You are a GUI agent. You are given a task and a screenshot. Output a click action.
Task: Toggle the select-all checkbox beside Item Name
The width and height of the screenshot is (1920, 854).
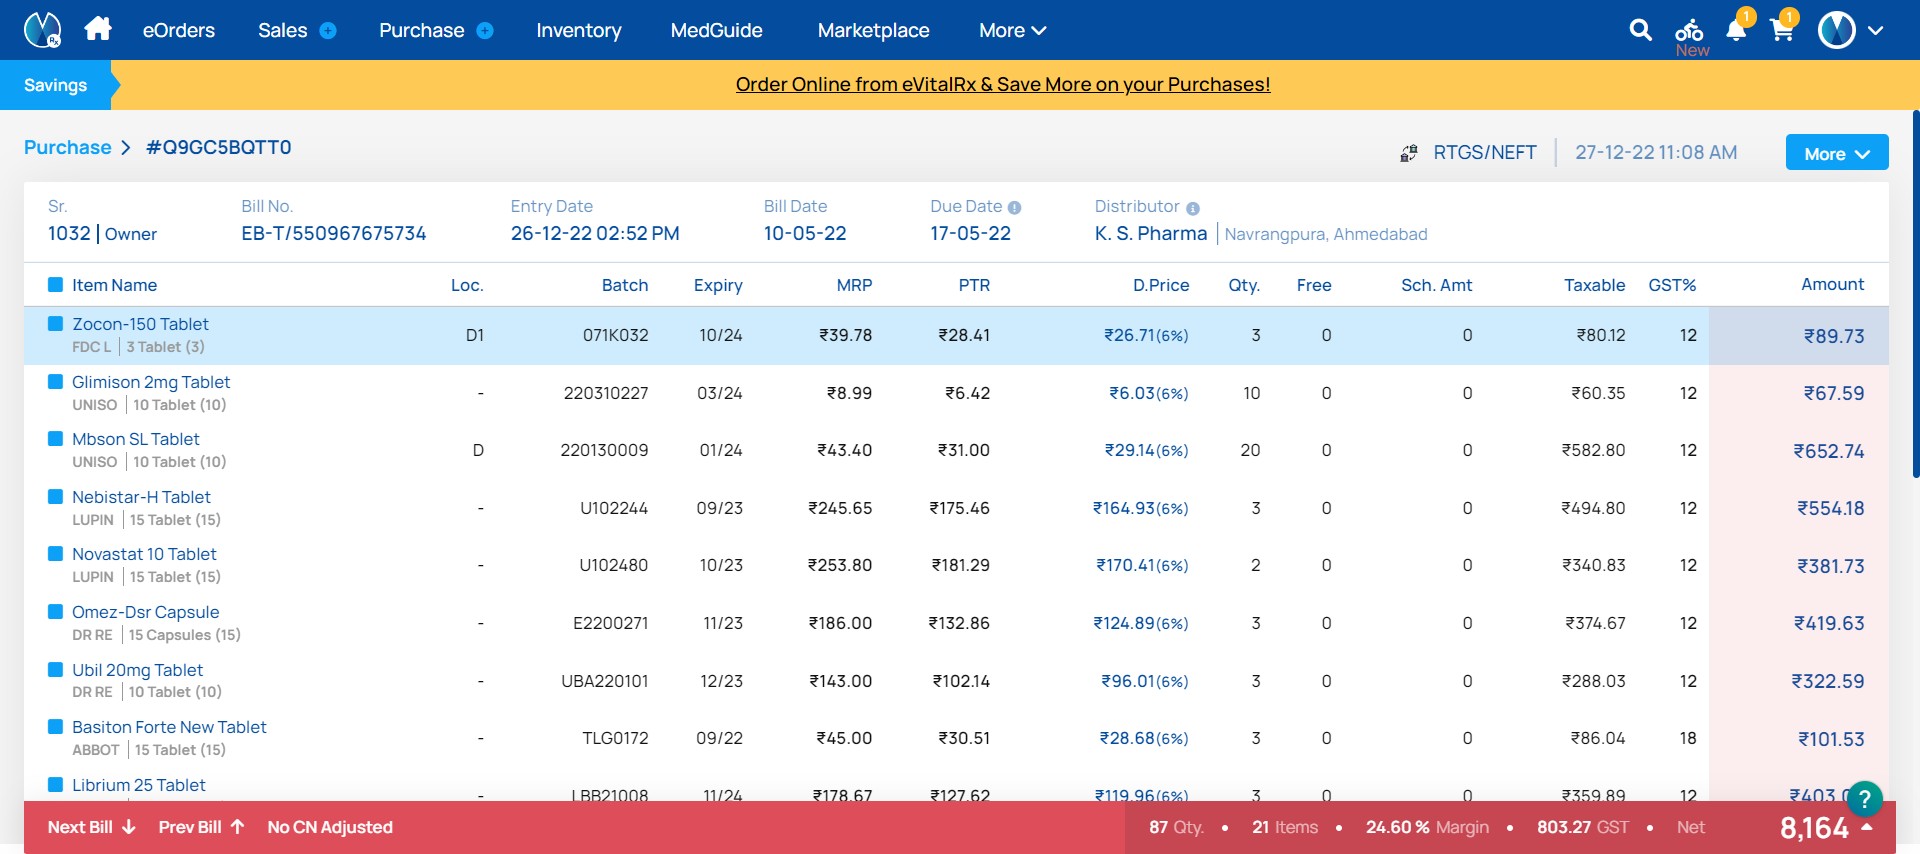[56, 285]
